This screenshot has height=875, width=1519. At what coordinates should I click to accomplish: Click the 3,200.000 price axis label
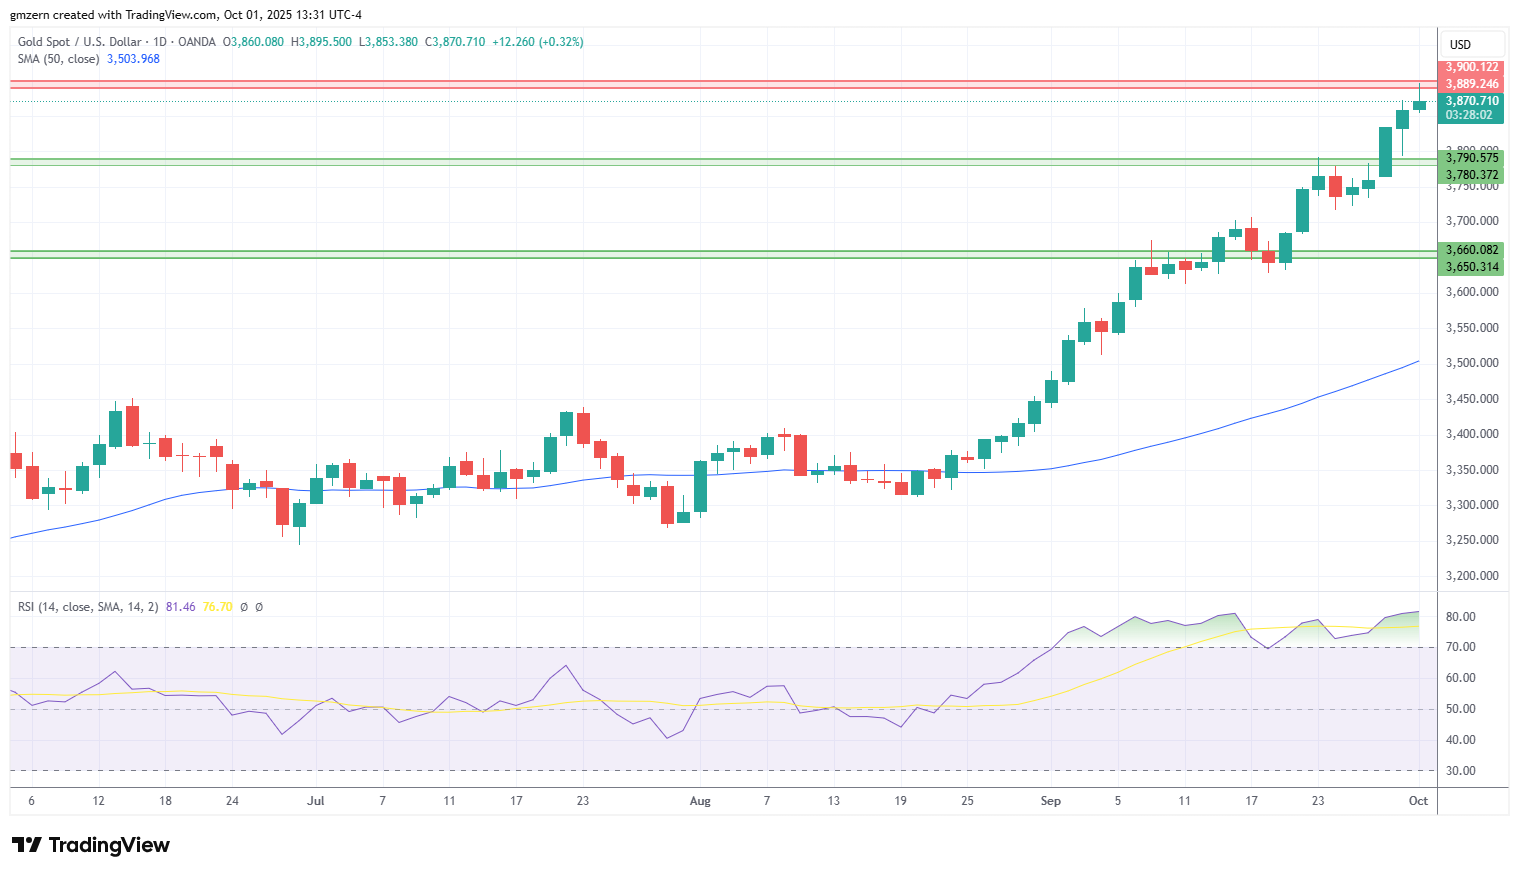[x=1472, y=576]
